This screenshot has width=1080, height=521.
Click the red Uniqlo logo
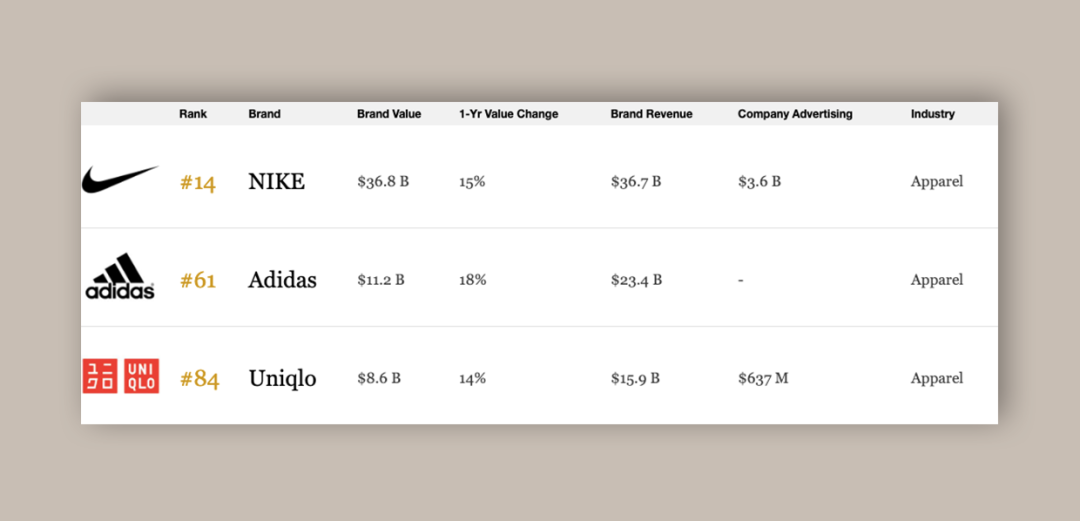click(x=120, y=376)
